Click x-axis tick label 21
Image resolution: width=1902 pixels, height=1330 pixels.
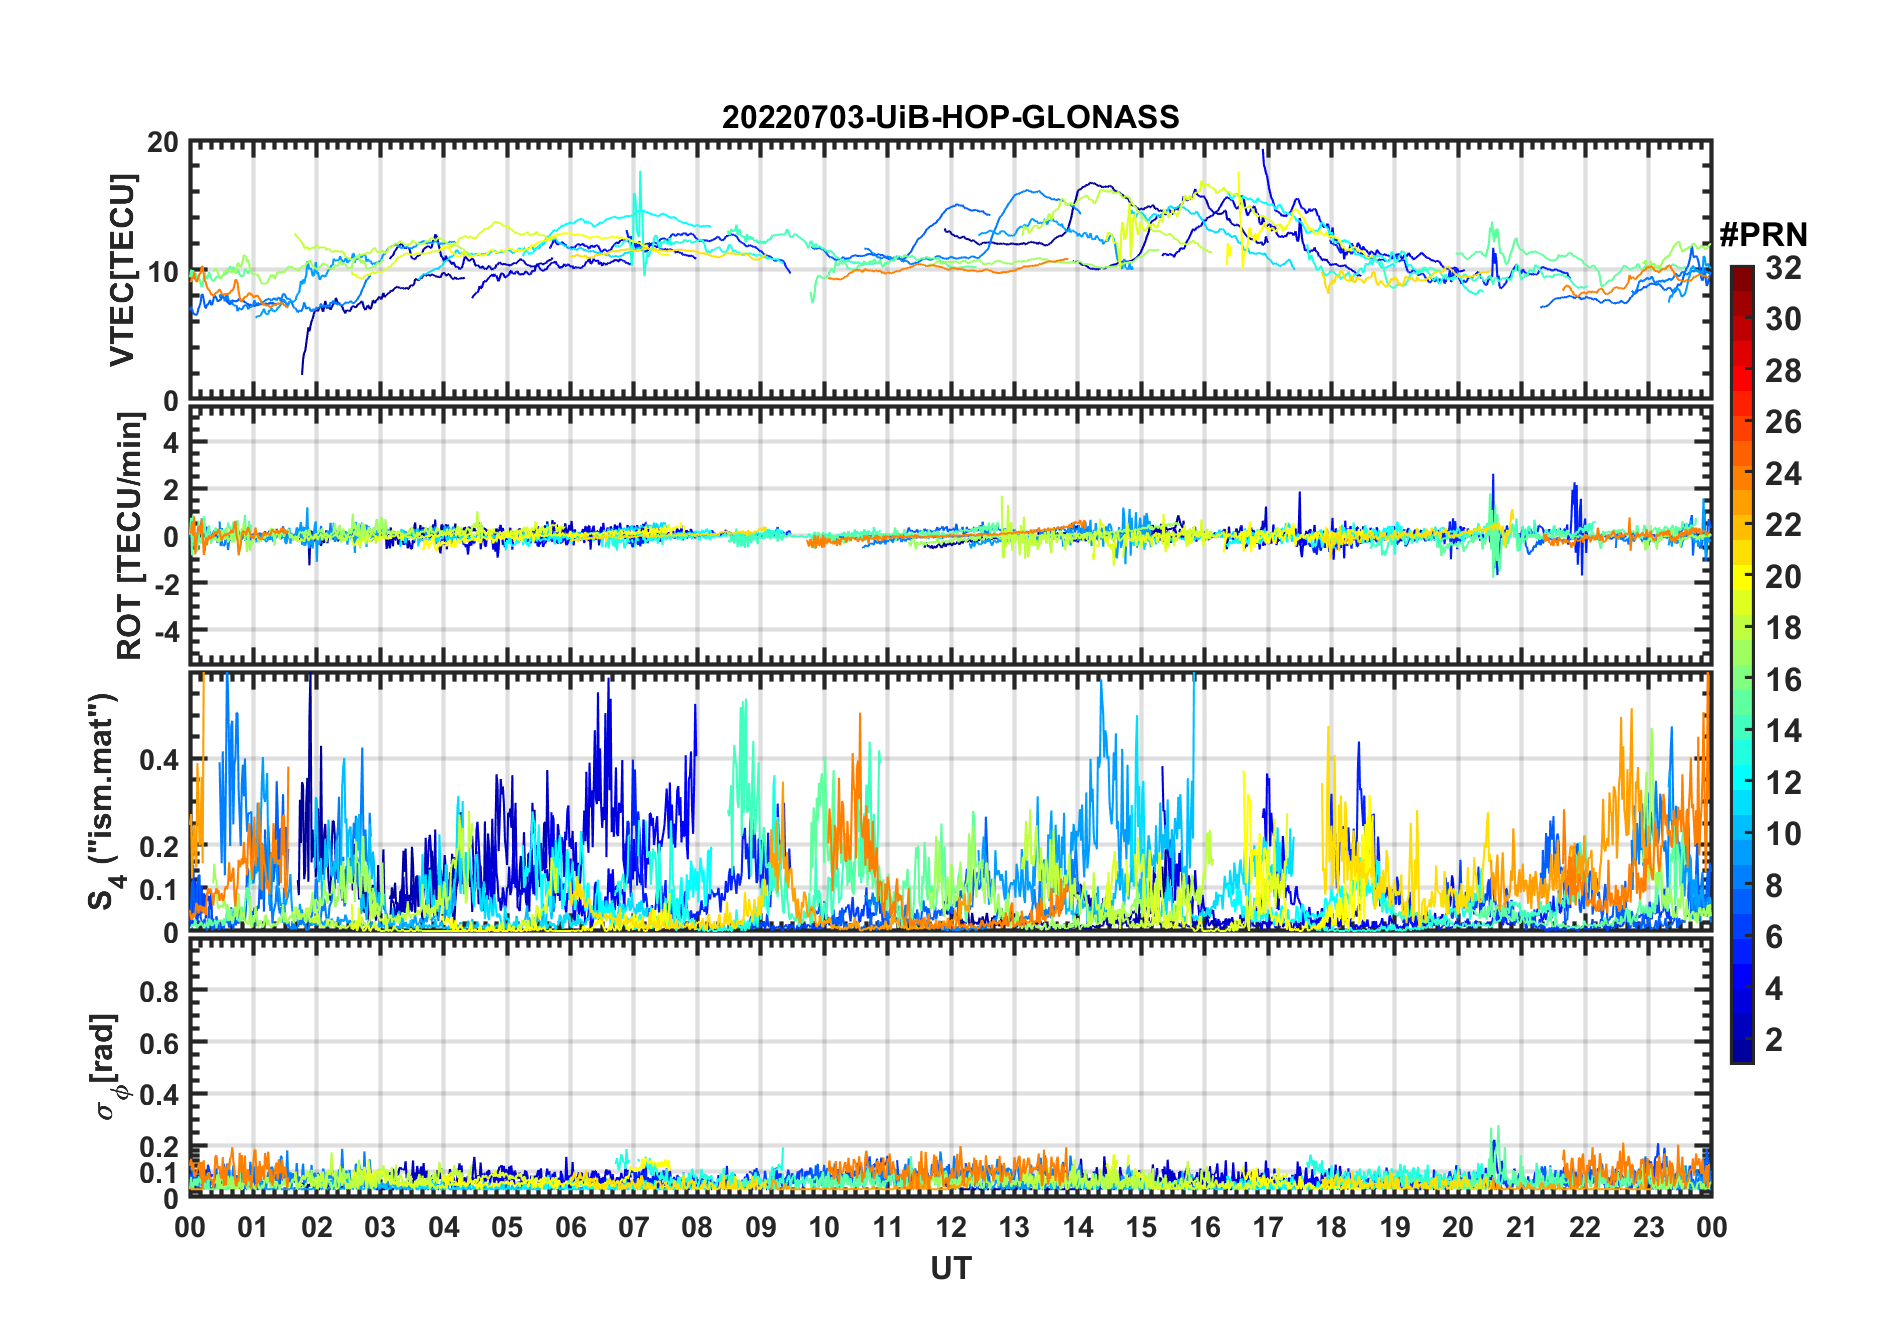1522,1227
